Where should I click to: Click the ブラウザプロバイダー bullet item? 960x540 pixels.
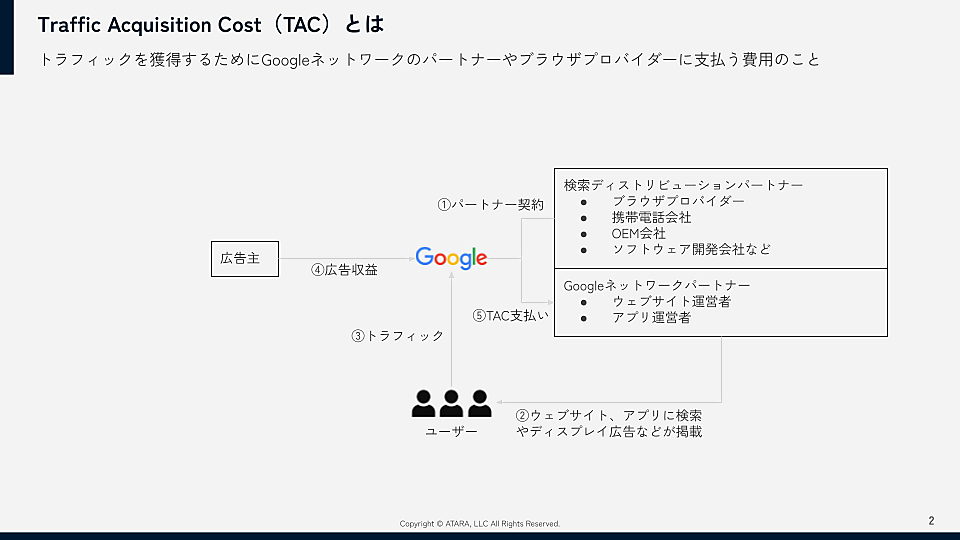[678, 201]
